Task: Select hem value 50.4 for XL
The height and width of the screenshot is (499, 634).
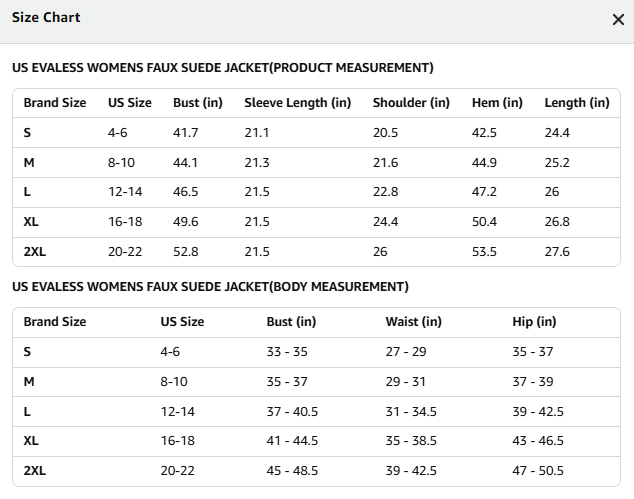Action: click(x=484, y=222)
